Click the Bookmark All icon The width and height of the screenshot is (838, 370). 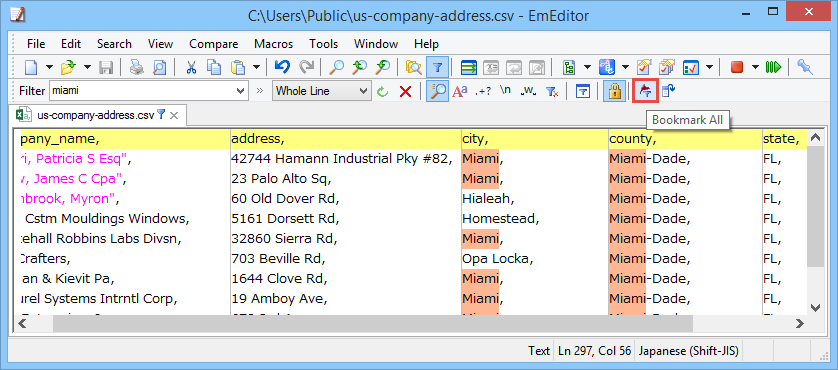click(x=645, y=91)
